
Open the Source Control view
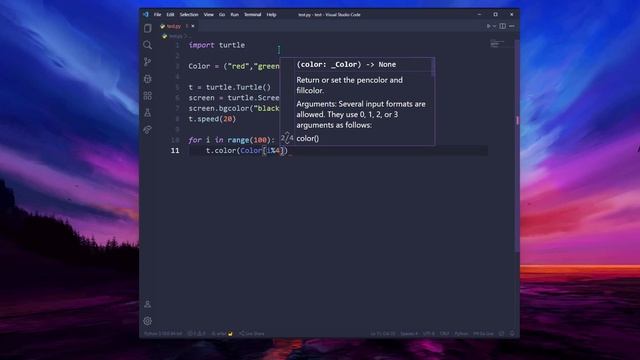[x=148, y=62]
